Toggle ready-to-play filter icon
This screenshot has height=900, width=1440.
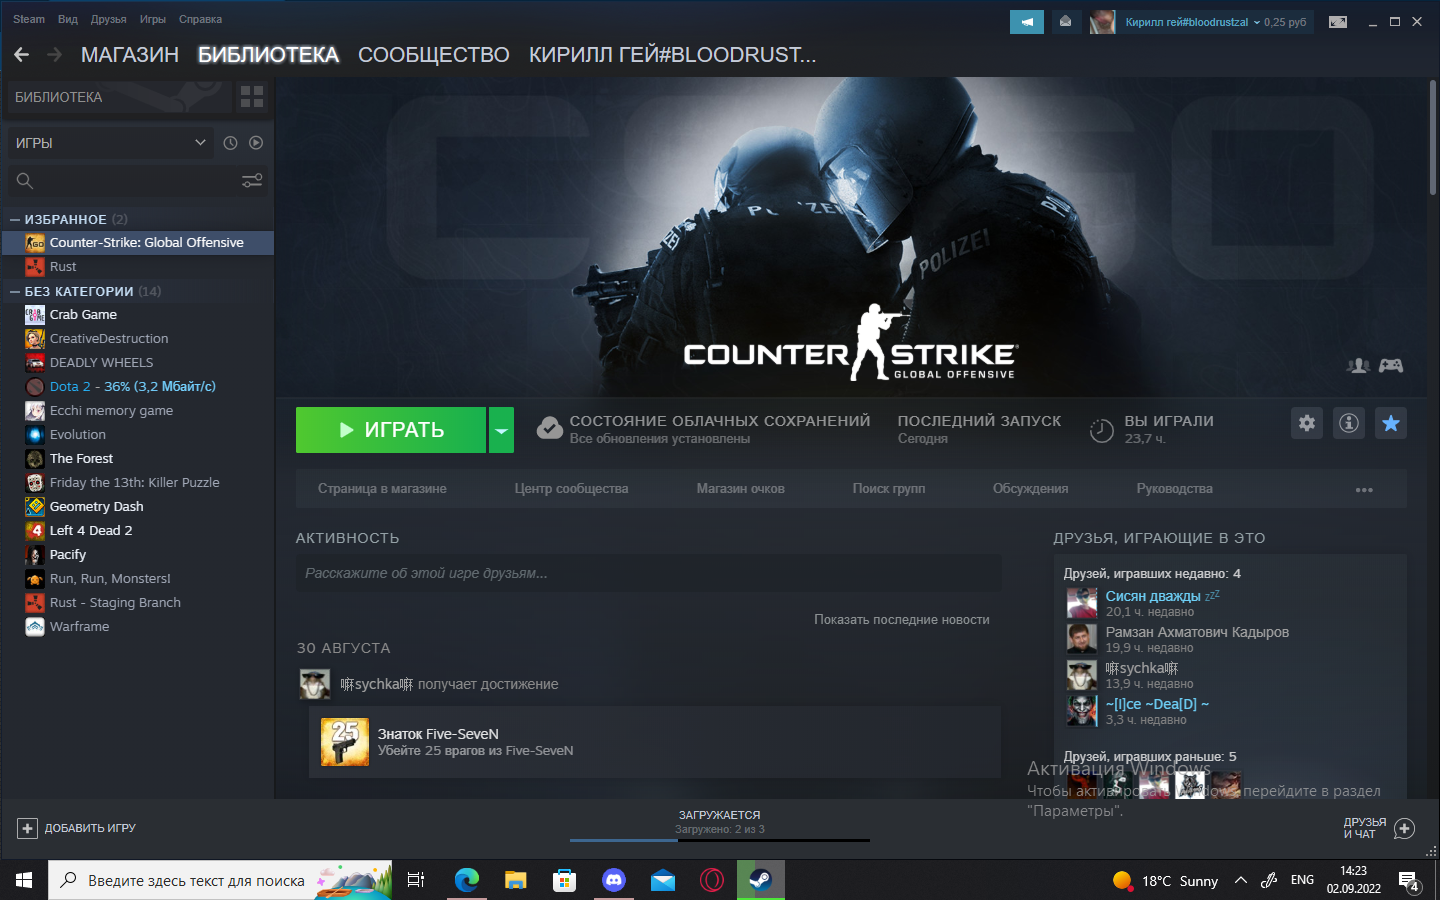pos(256,143)
